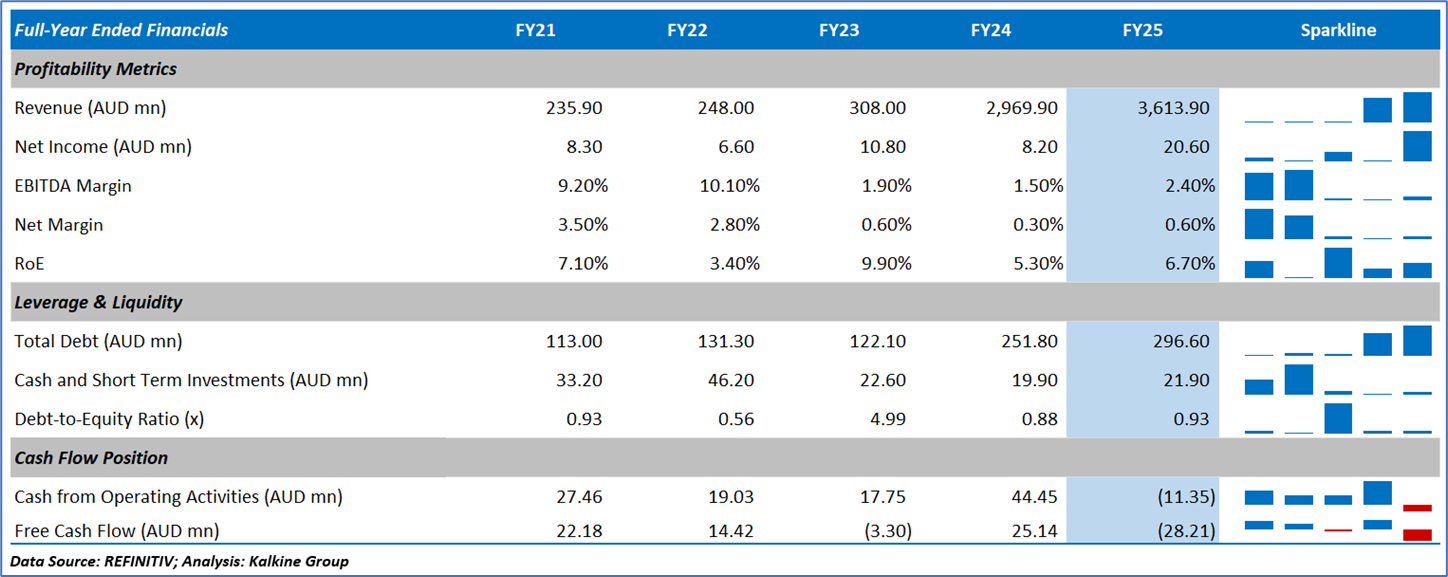Click the Debt-to-Equity Ratio sparkline
The height and width of the screenshot is (577, 1448).
click(x=1338, y=419)
